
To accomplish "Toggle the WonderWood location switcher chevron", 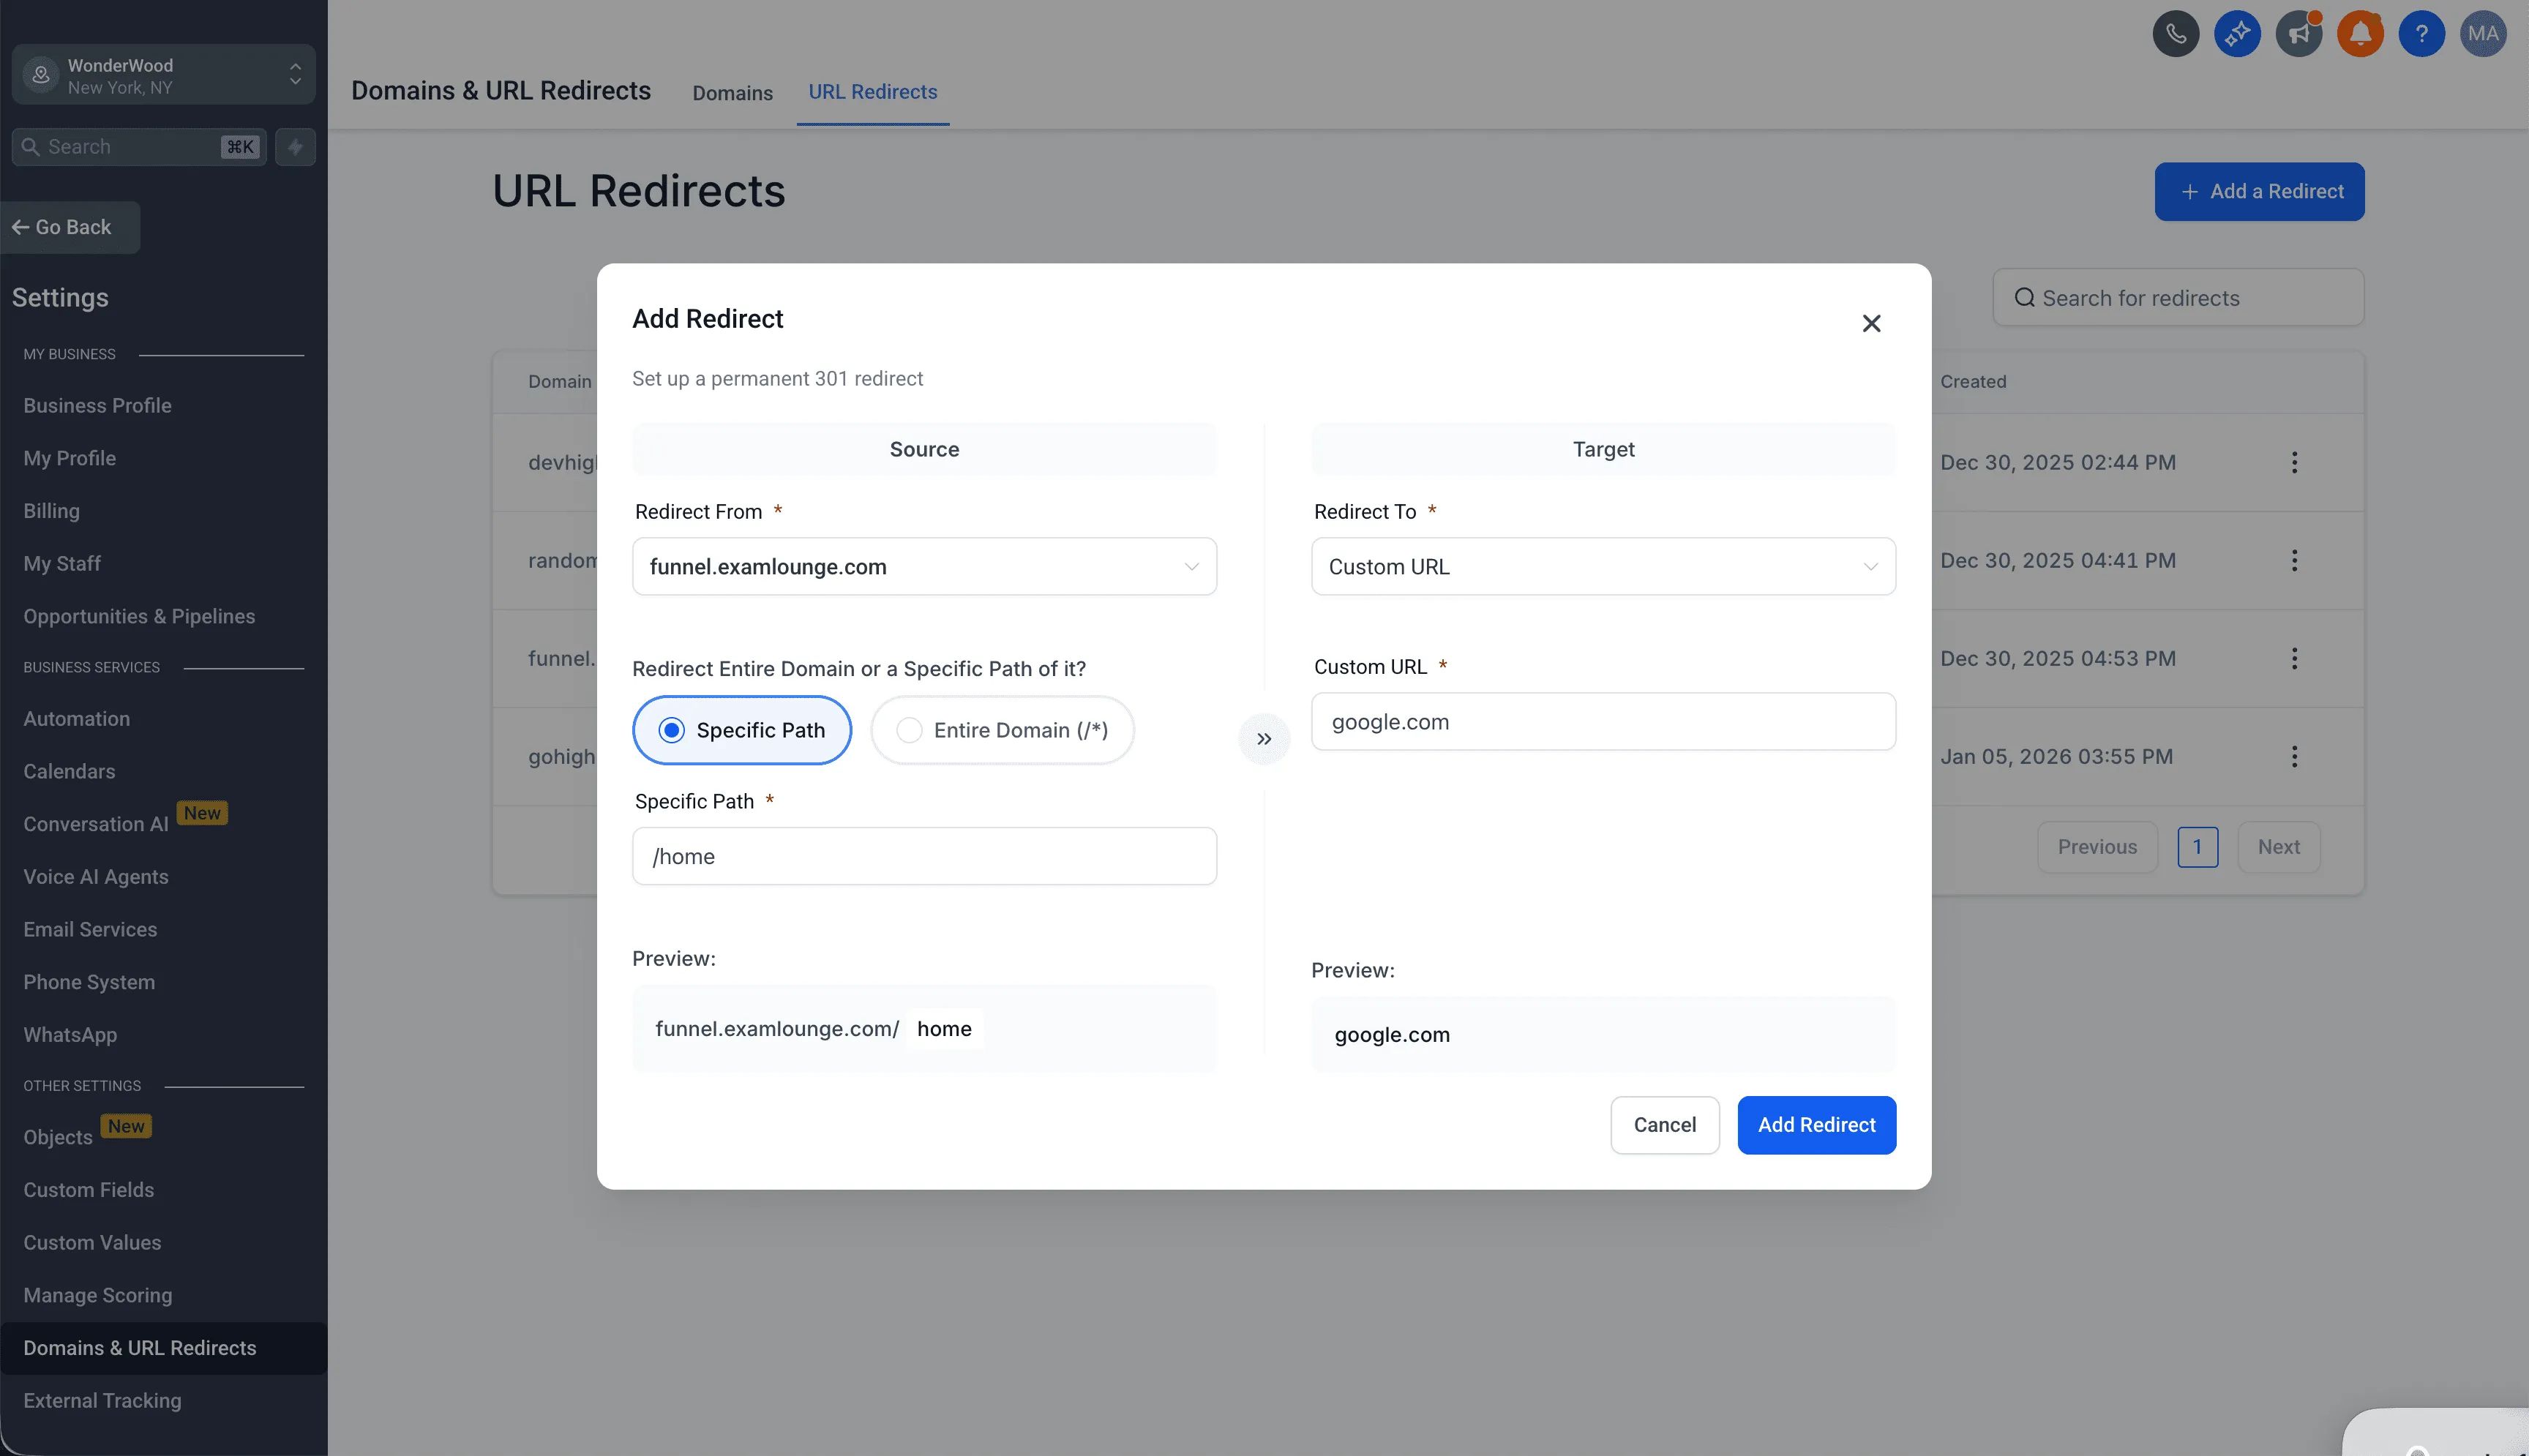I will tap(295, 73).
